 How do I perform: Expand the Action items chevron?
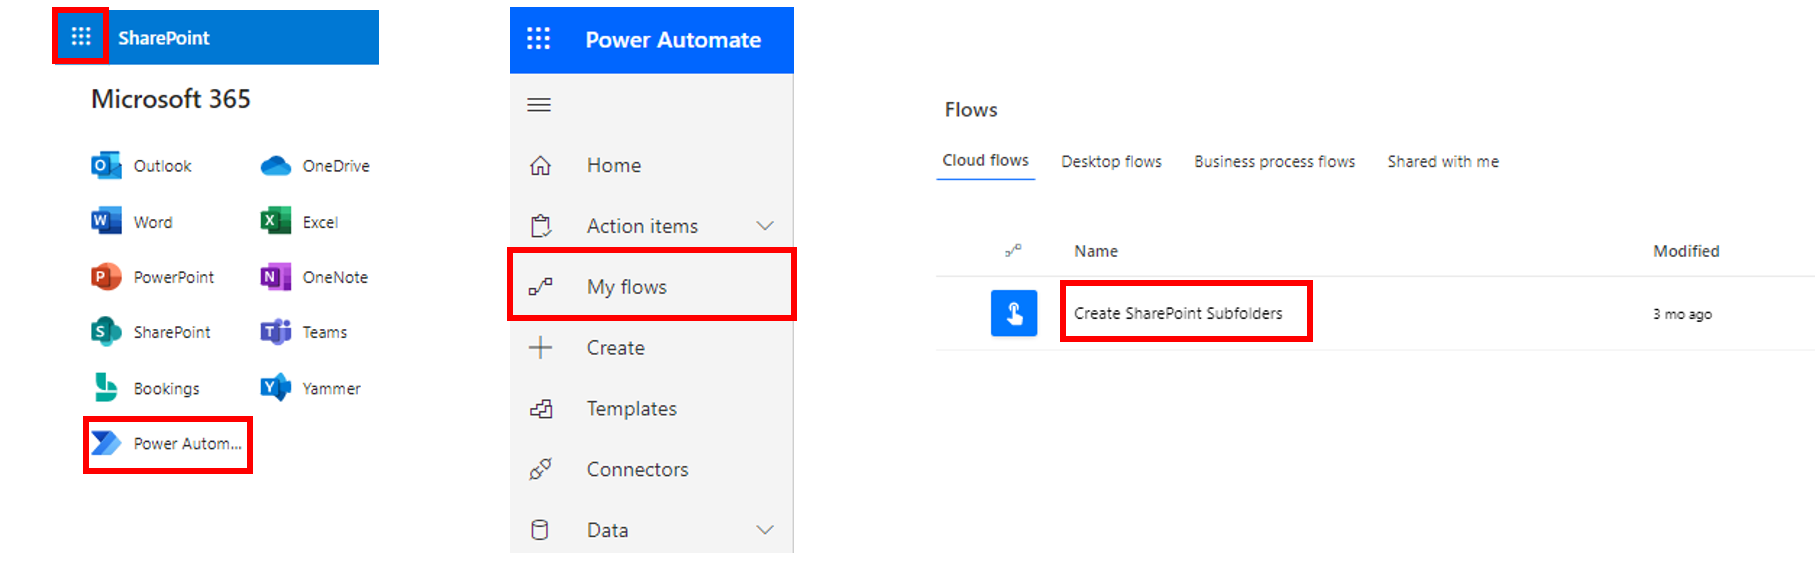coord(765,226)
